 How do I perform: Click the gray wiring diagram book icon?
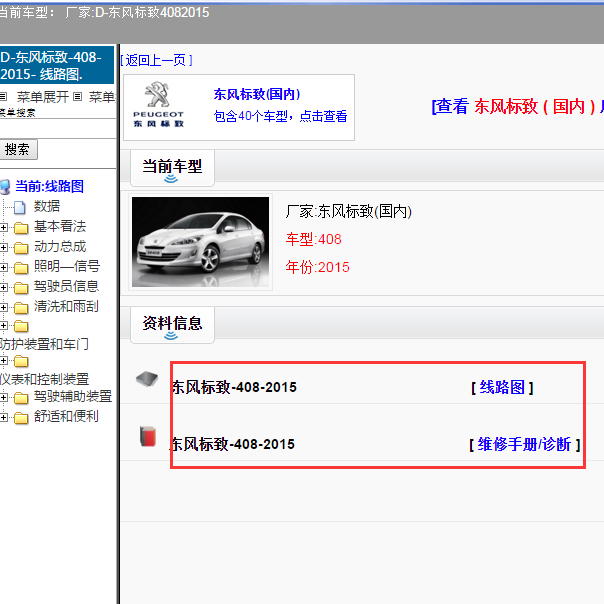[147, 379]
